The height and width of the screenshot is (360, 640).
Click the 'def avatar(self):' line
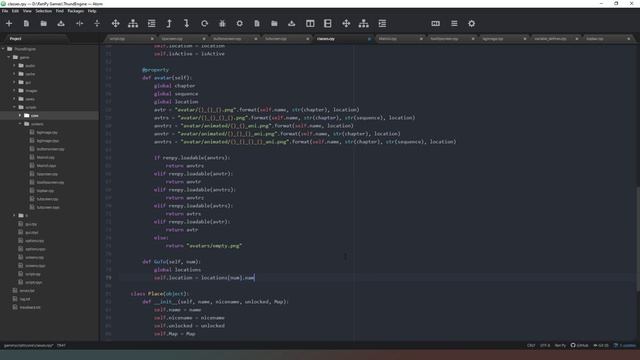pos(167,78)
